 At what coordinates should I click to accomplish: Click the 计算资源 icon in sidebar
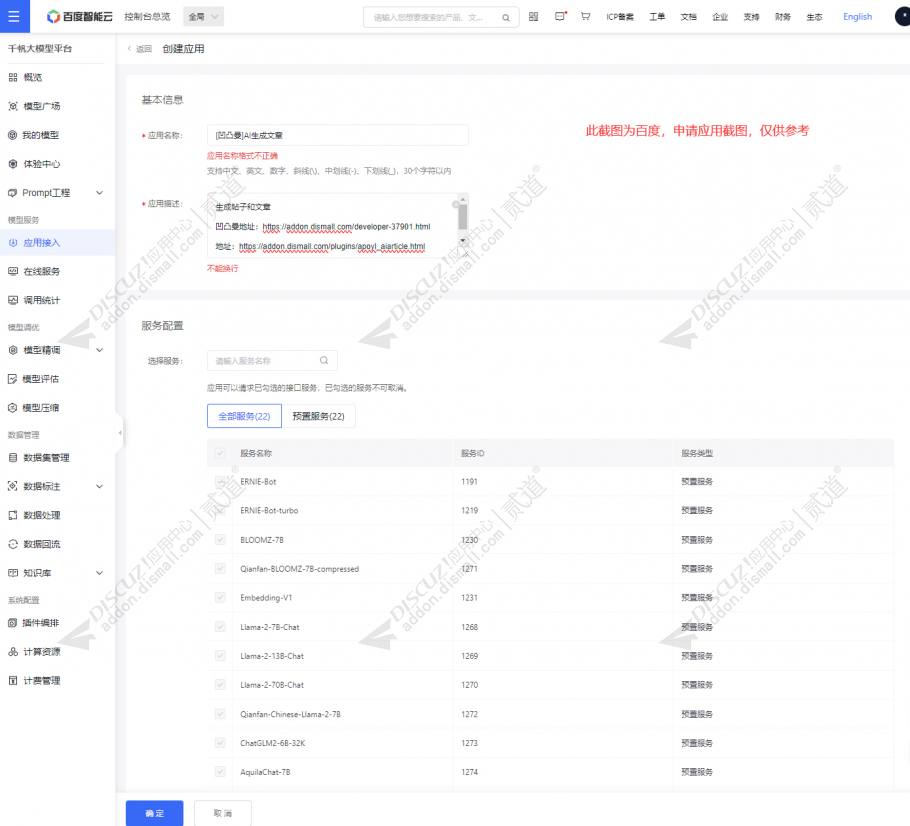pos(13,652)
